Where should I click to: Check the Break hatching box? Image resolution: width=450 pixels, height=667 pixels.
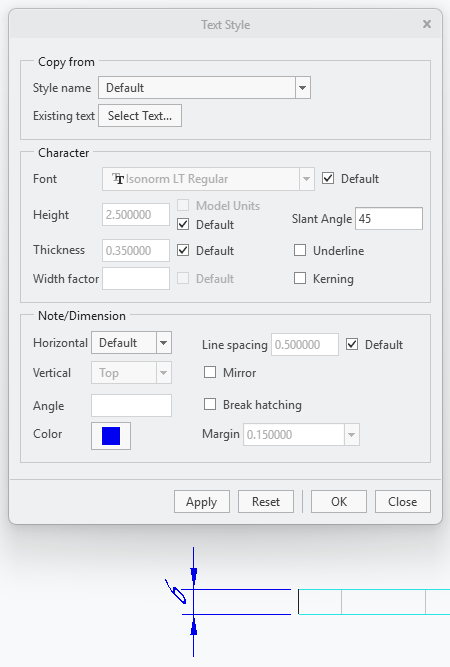click(210, 404)
